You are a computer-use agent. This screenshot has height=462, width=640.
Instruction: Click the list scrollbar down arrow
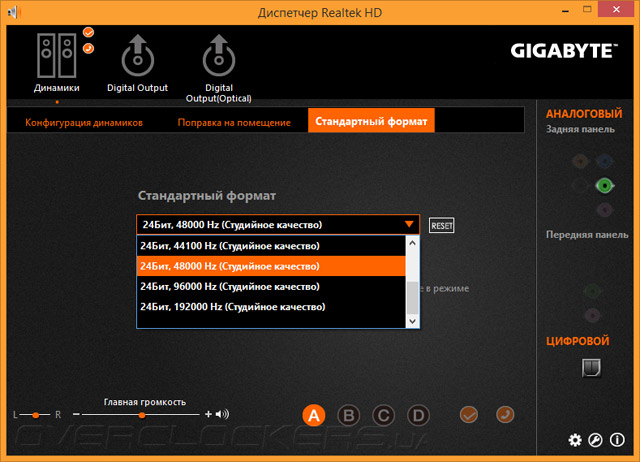[x=413, y=321]
